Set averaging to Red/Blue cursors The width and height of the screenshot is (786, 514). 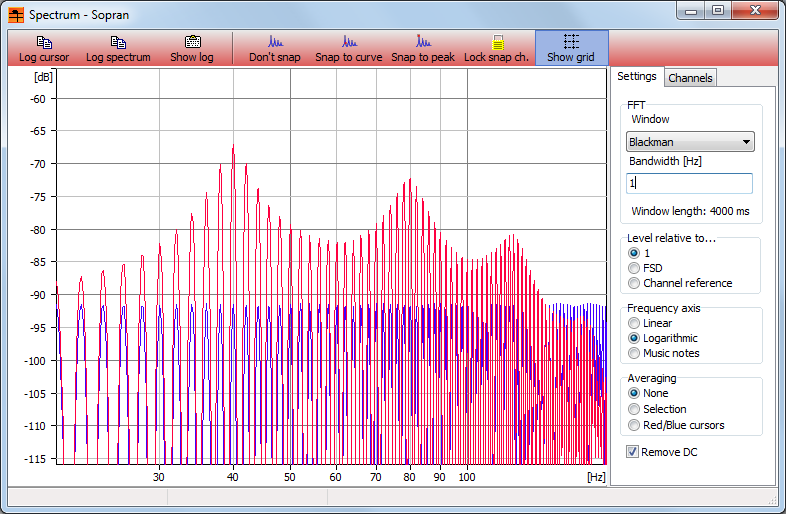pyautogui.click(x=634, y=425)
